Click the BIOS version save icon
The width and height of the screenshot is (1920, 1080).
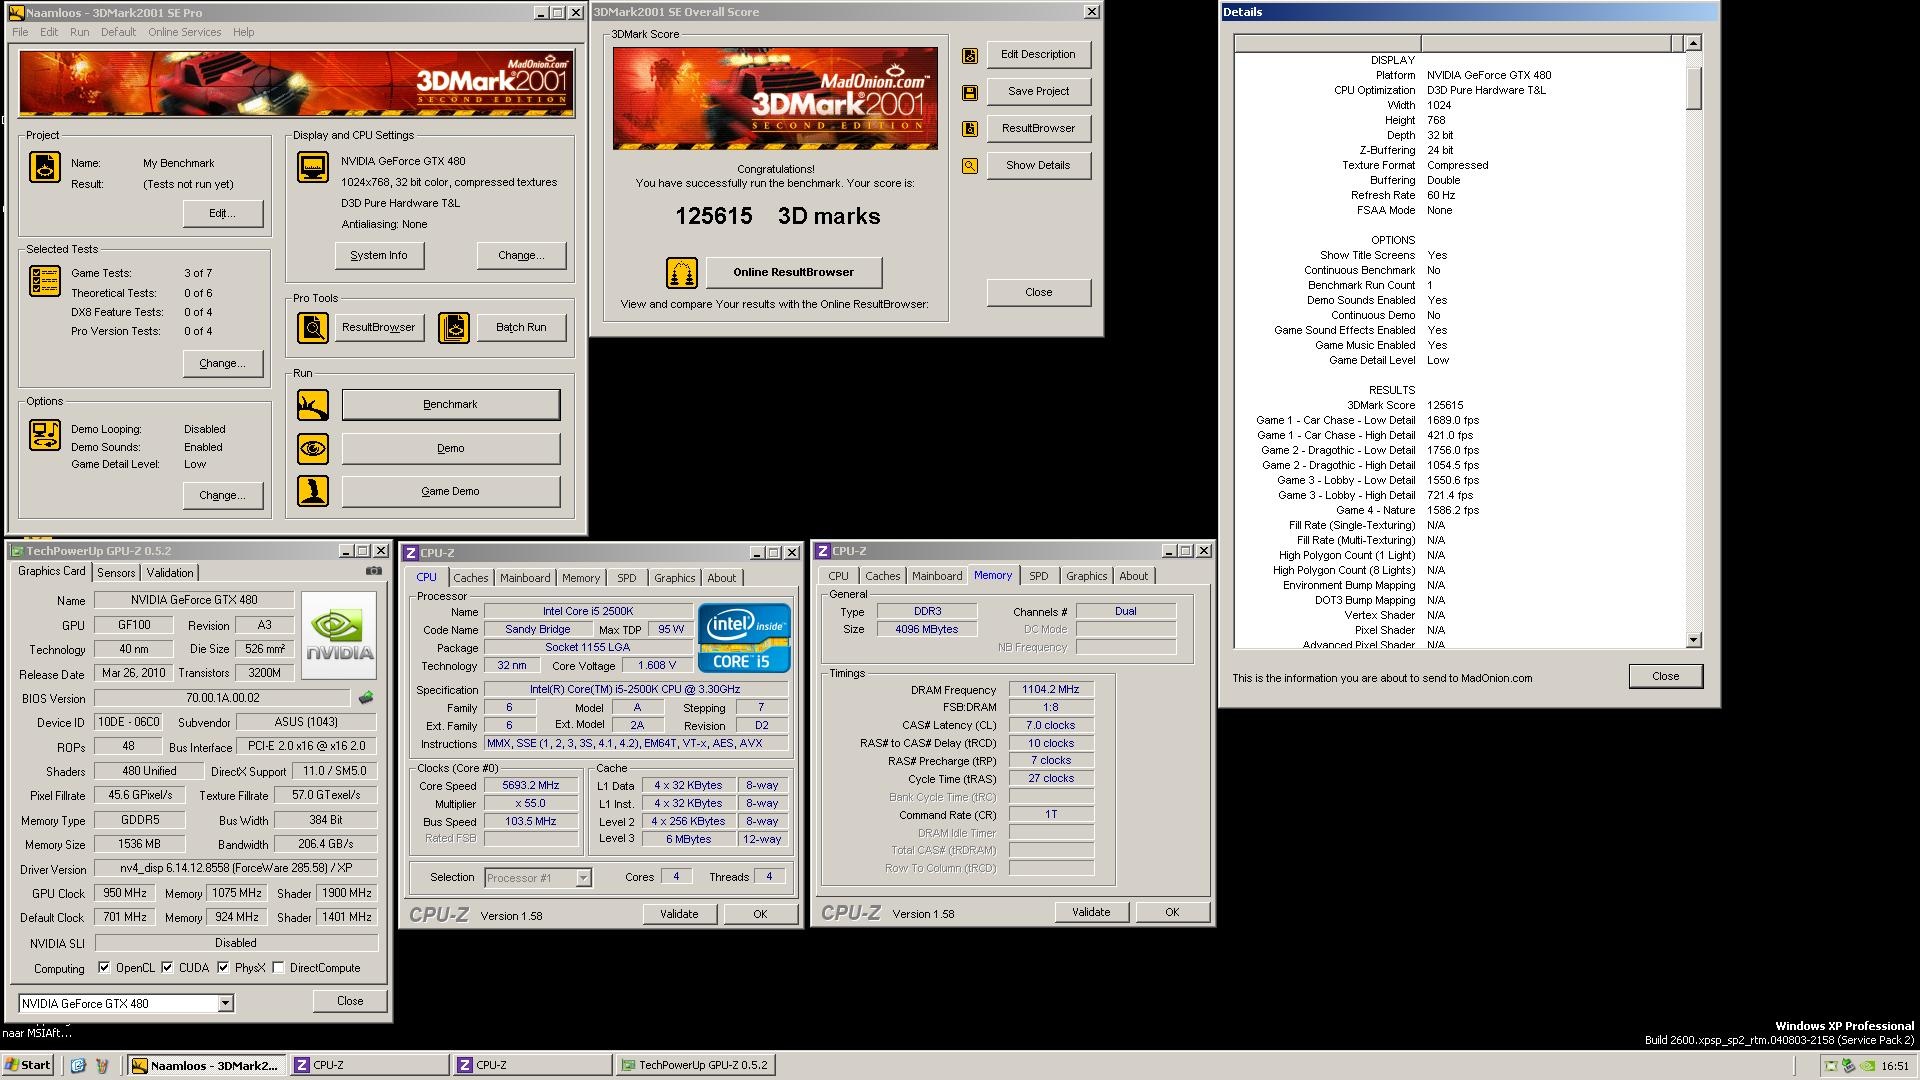(366, 698)
